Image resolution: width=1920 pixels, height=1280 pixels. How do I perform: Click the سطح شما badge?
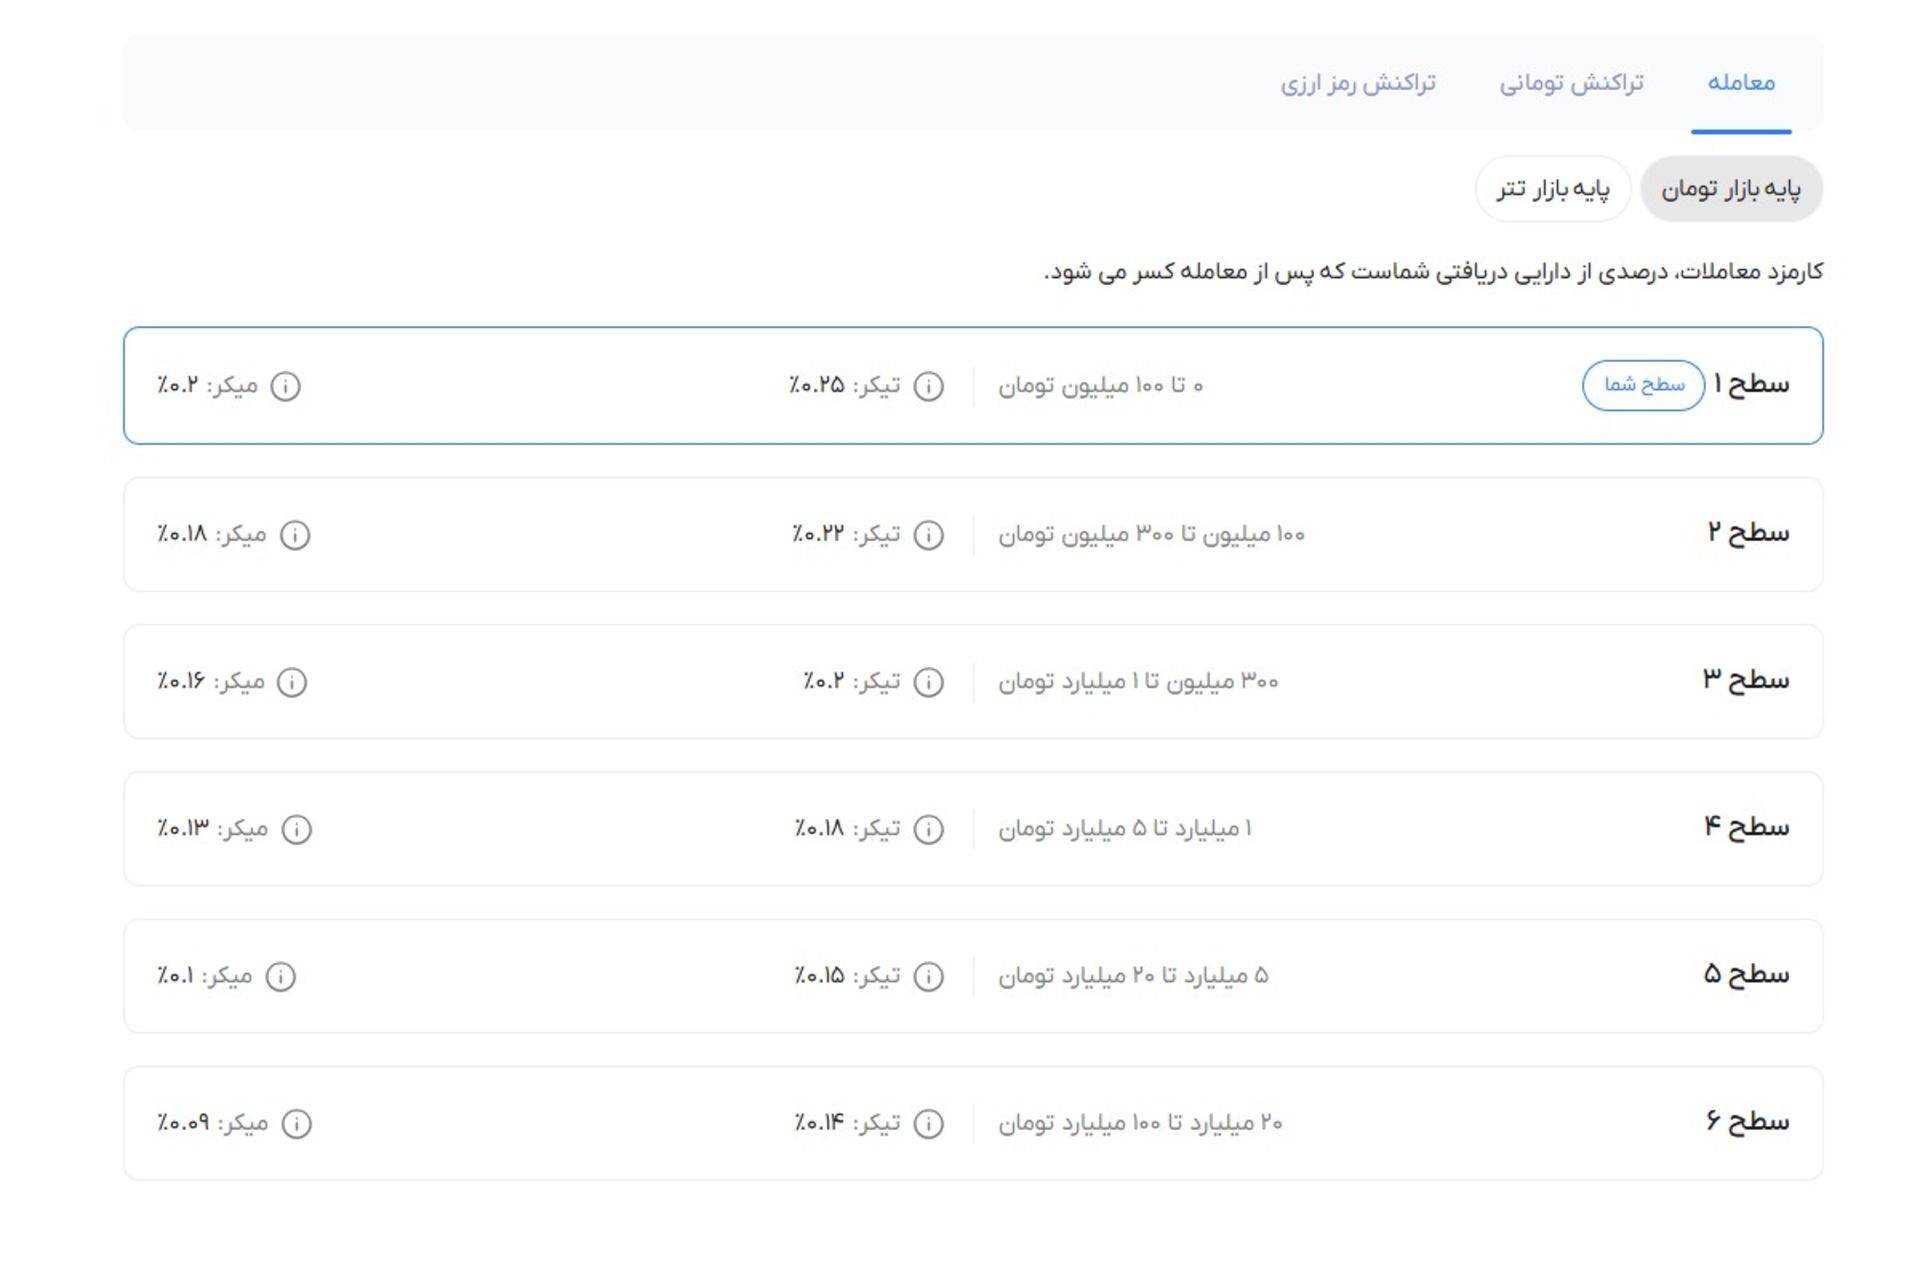click(x=1643, y=385)
